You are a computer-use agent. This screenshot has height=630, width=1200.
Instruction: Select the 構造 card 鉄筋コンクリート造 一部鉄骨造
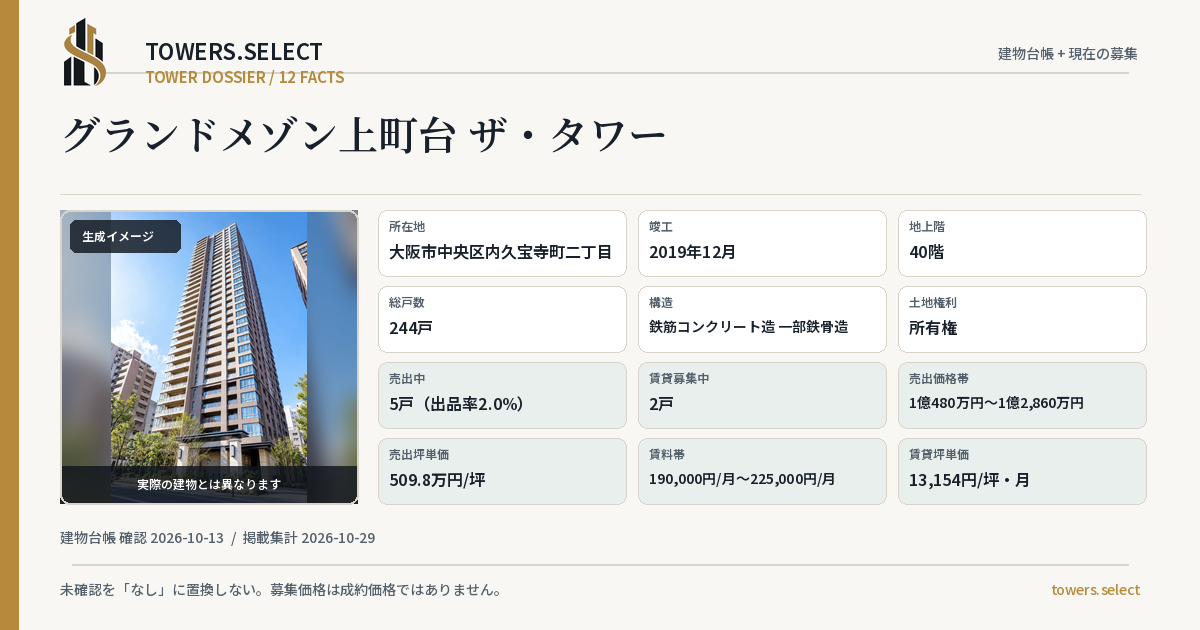[x=762, y=319]
